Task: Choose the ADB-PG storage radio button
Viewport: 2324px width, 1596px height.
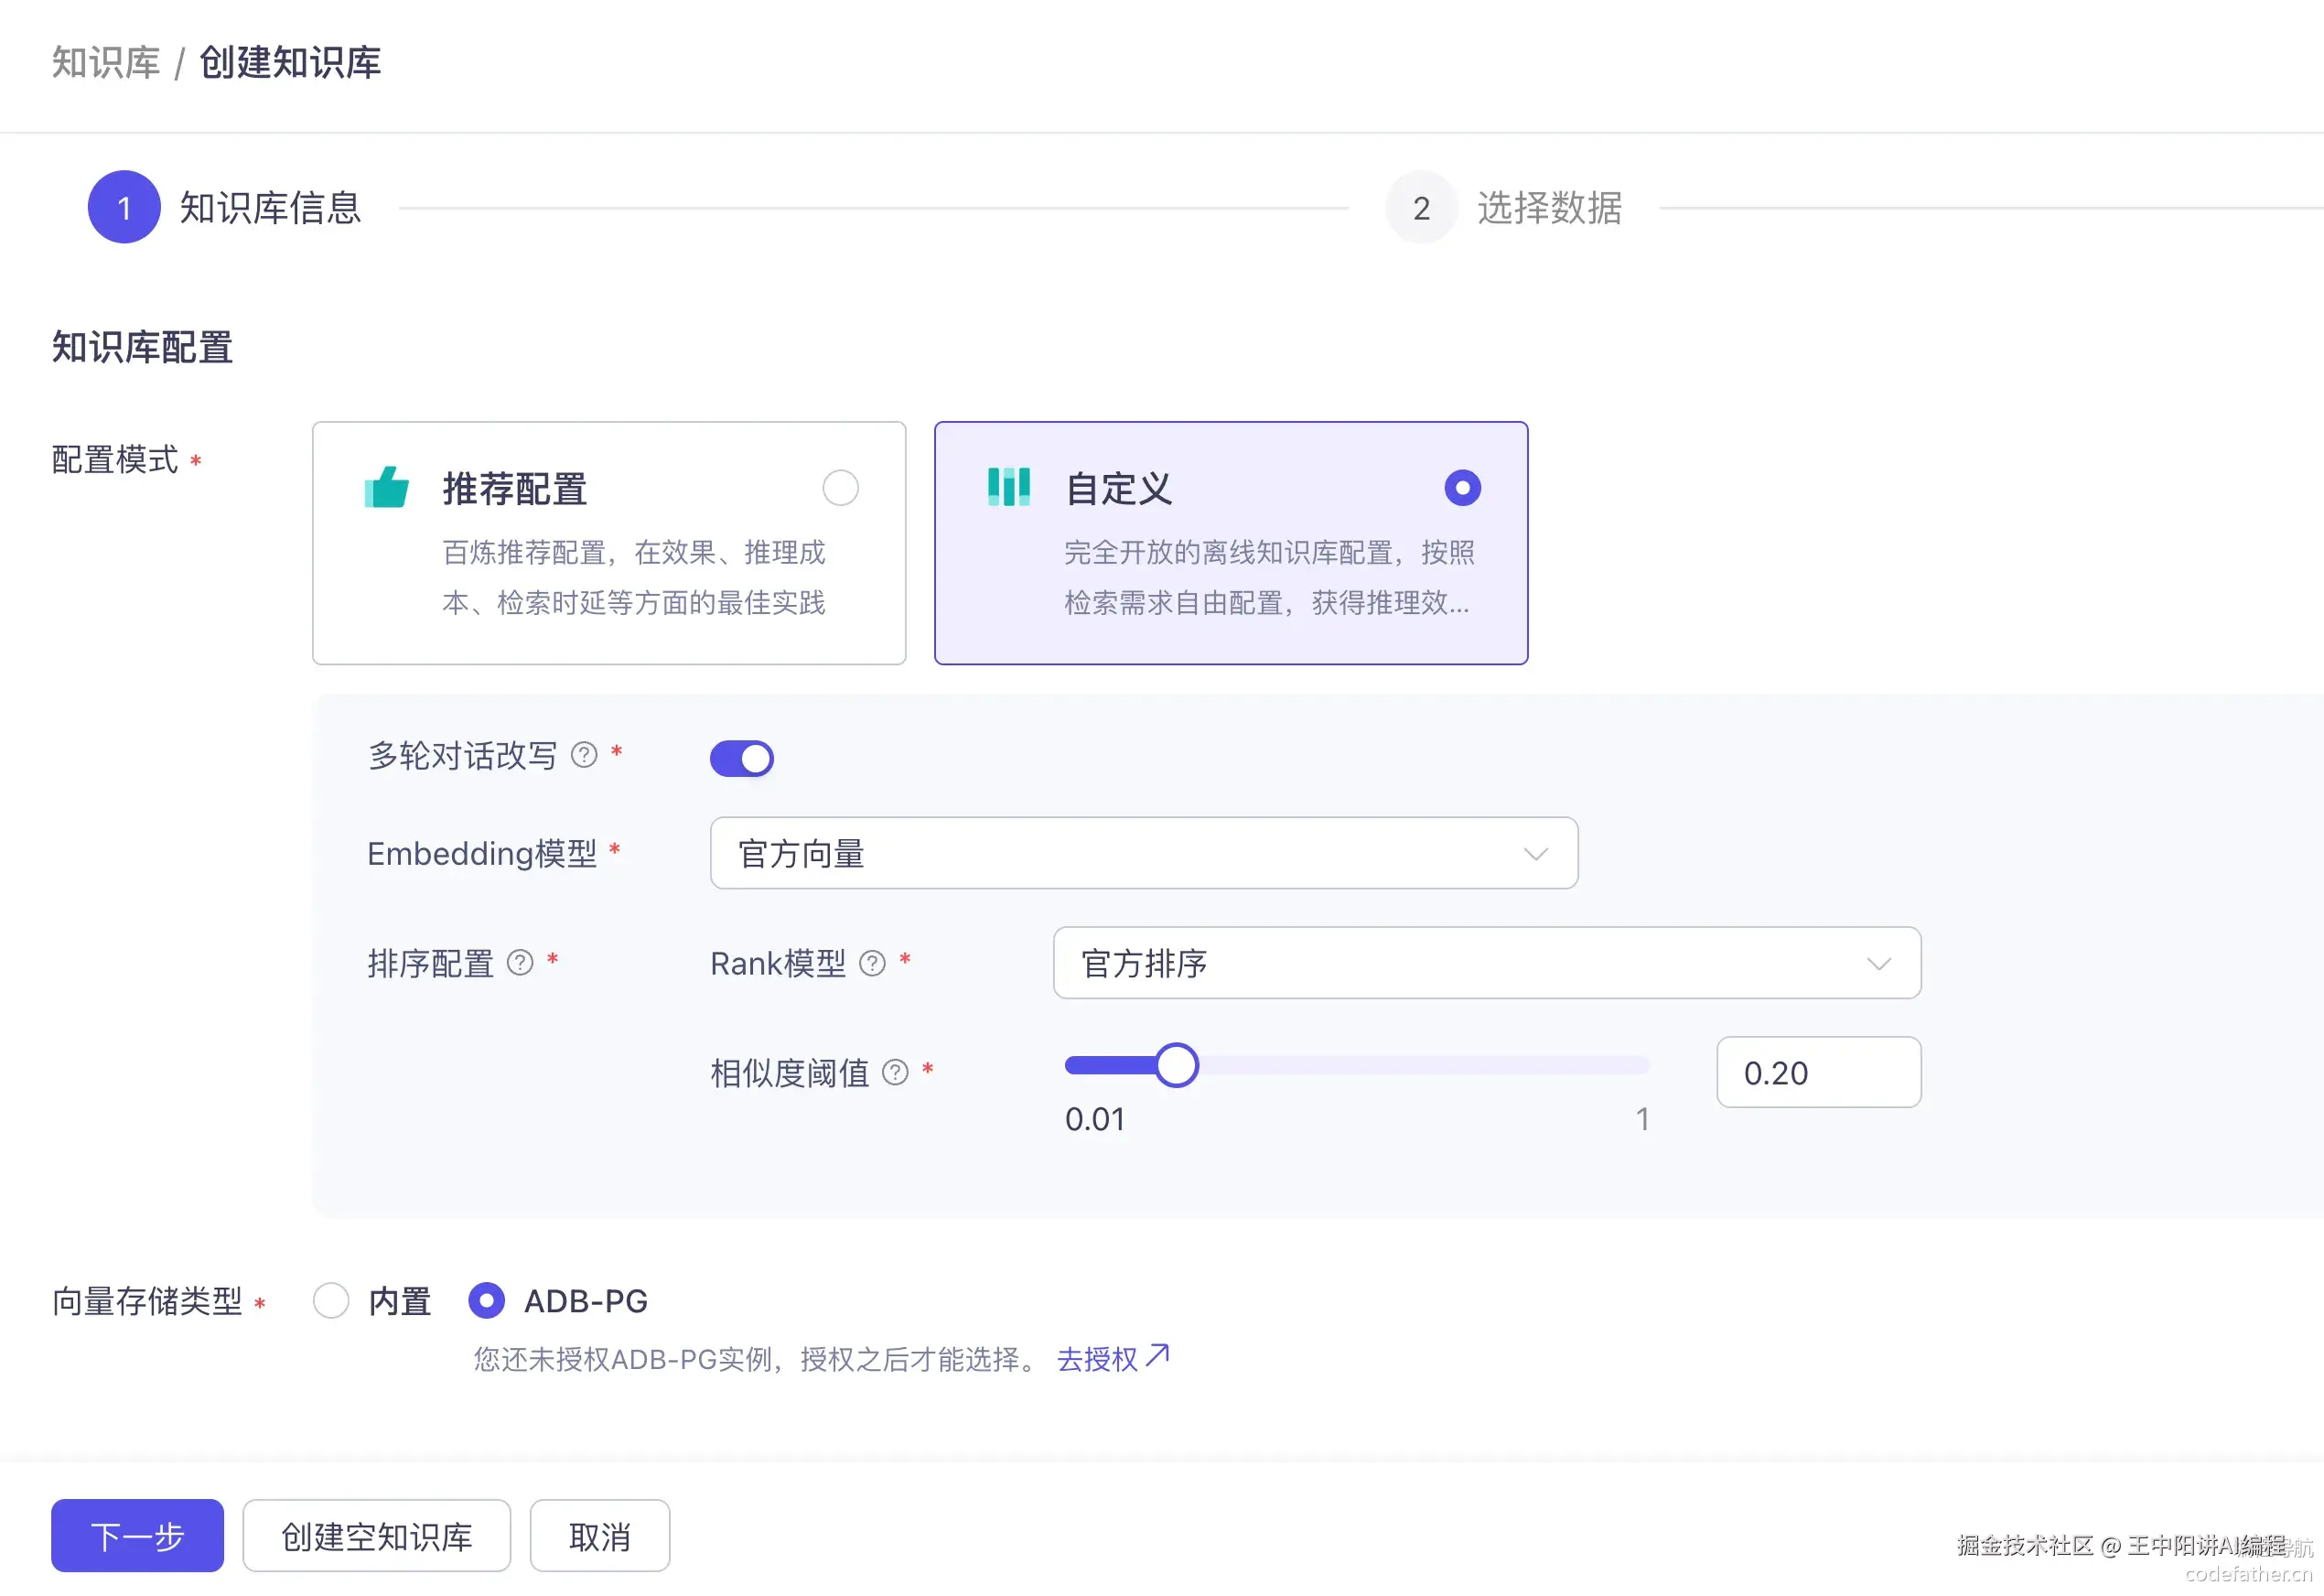Action: pyautogui.click(x=486, y=1300)
